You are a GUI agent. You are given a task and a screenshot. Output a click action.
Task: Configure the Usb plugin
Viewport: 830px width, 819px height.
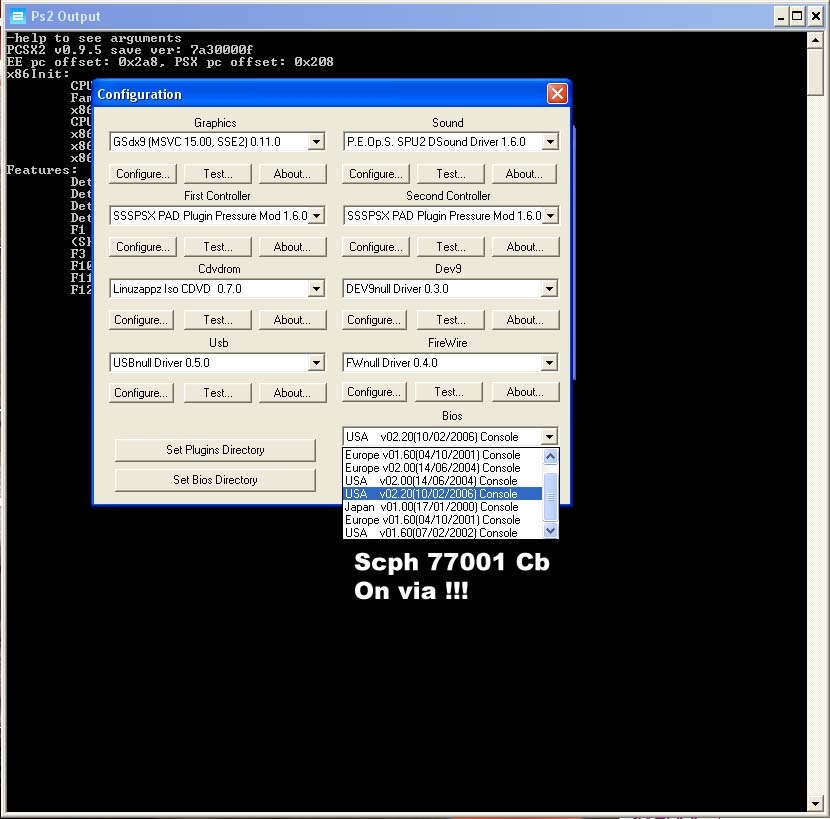(141, 393)
